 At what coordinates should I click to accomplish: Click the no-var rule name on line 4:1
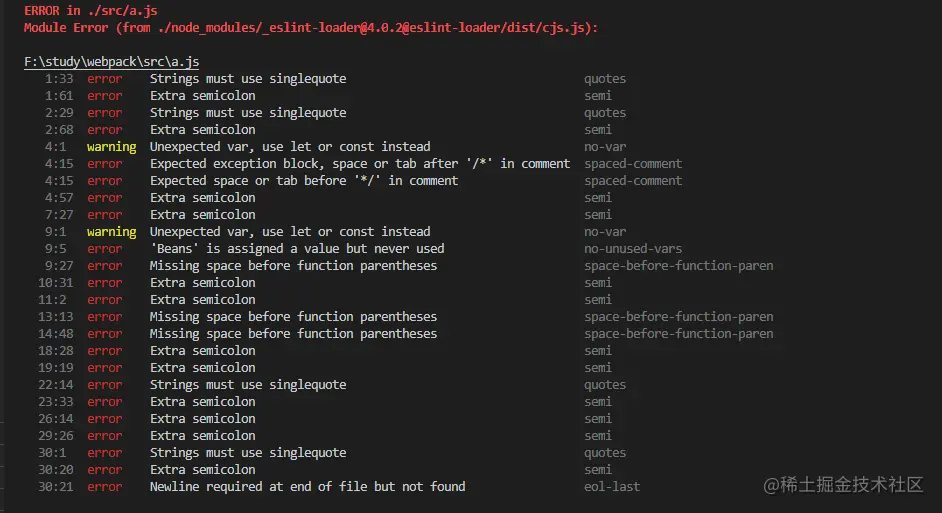(605, 147)
